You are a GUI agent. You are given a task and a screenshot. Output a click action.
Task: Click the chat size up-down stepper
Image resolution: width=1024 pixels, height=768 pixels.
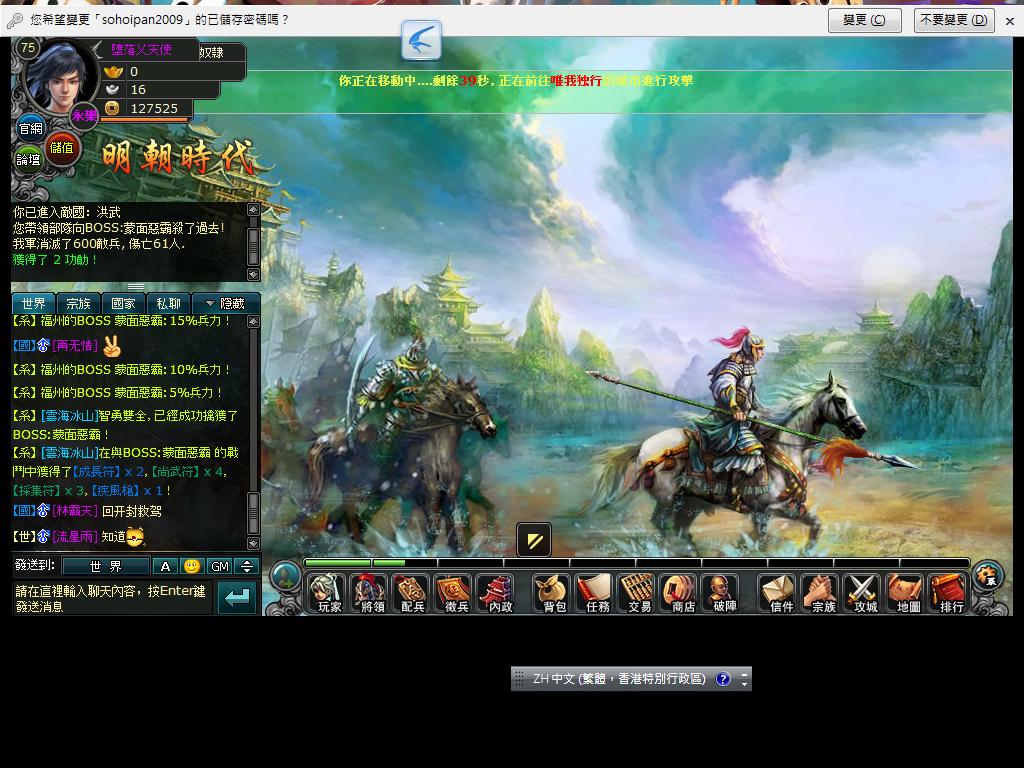click(247, 566)
